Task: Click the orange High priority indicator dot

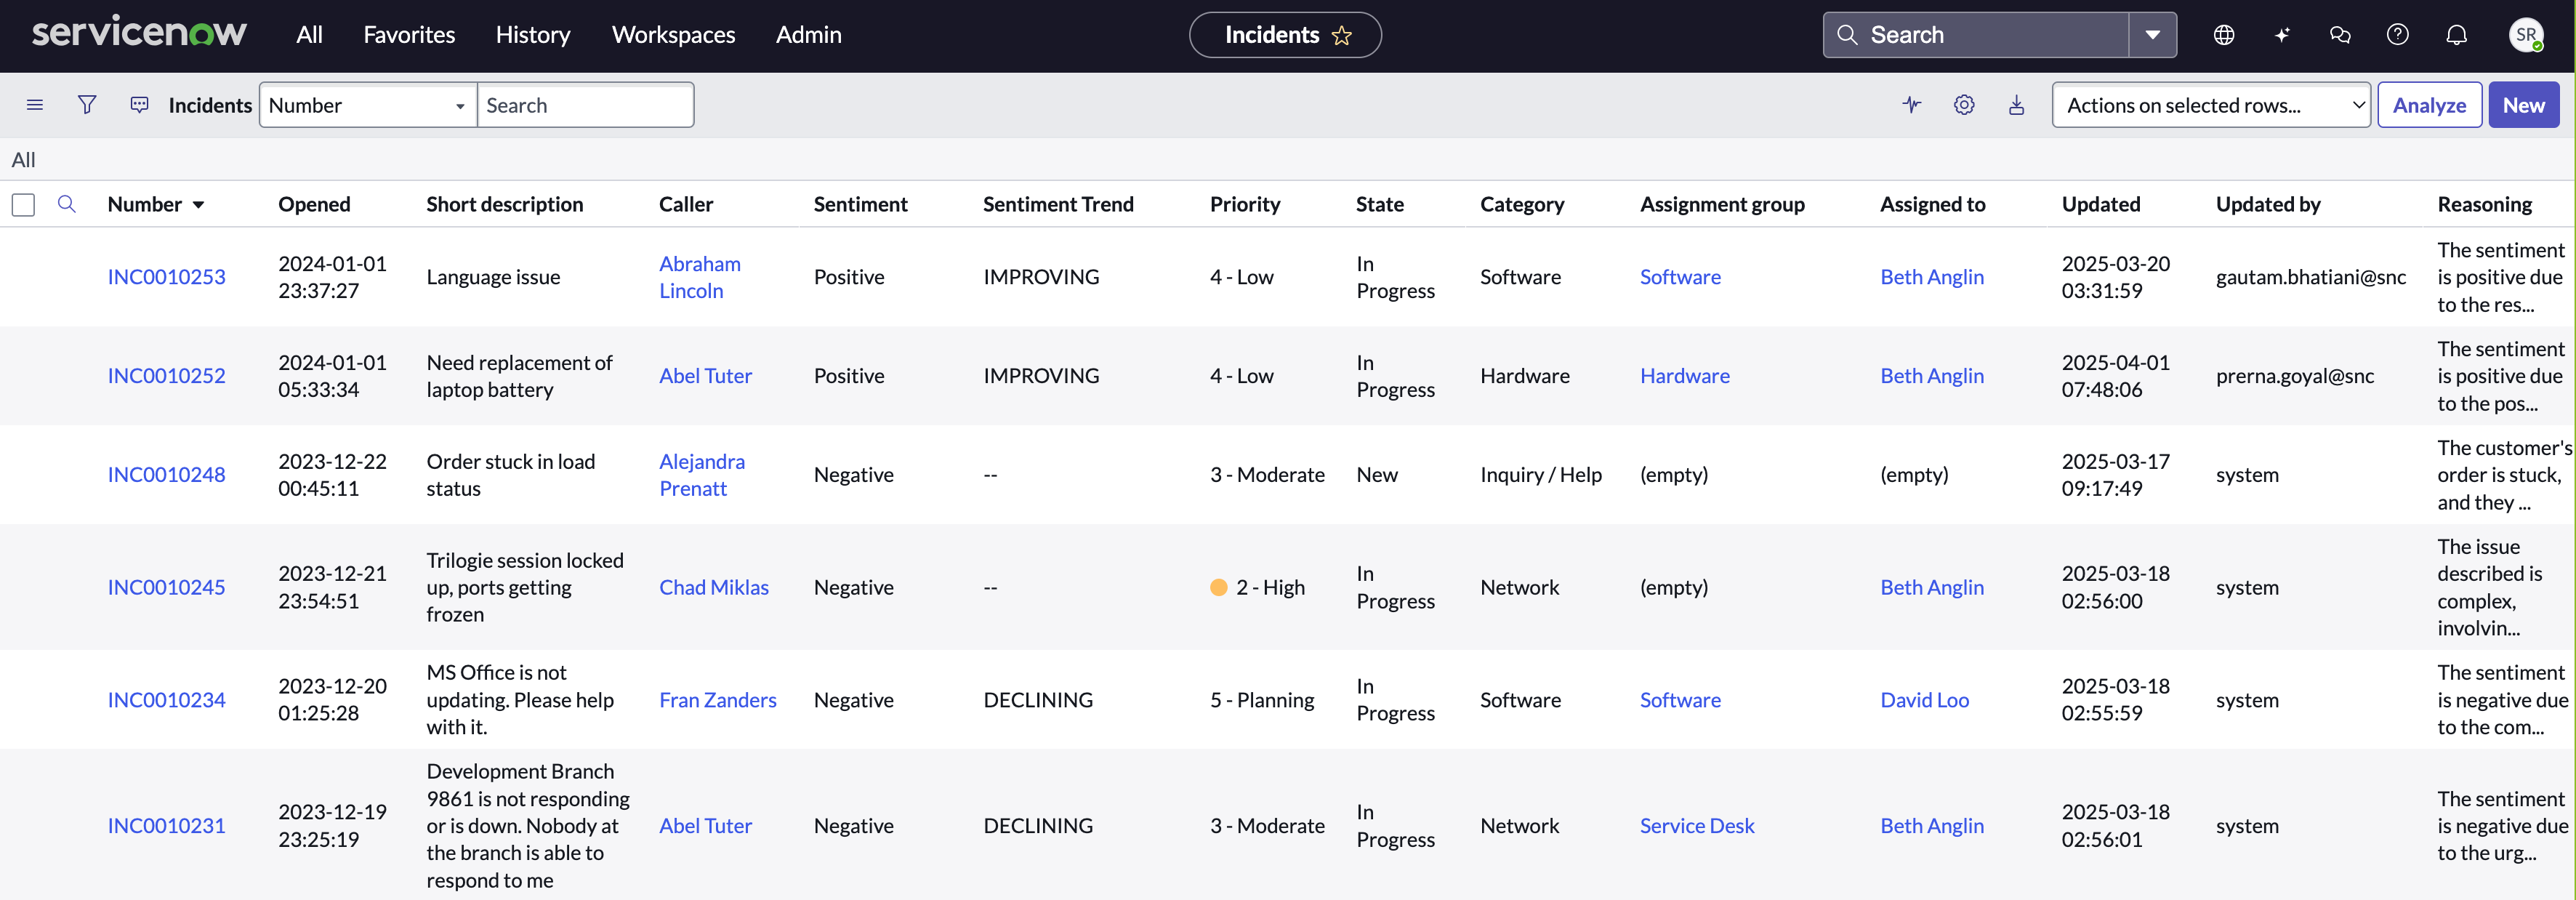Action: 1218,588
